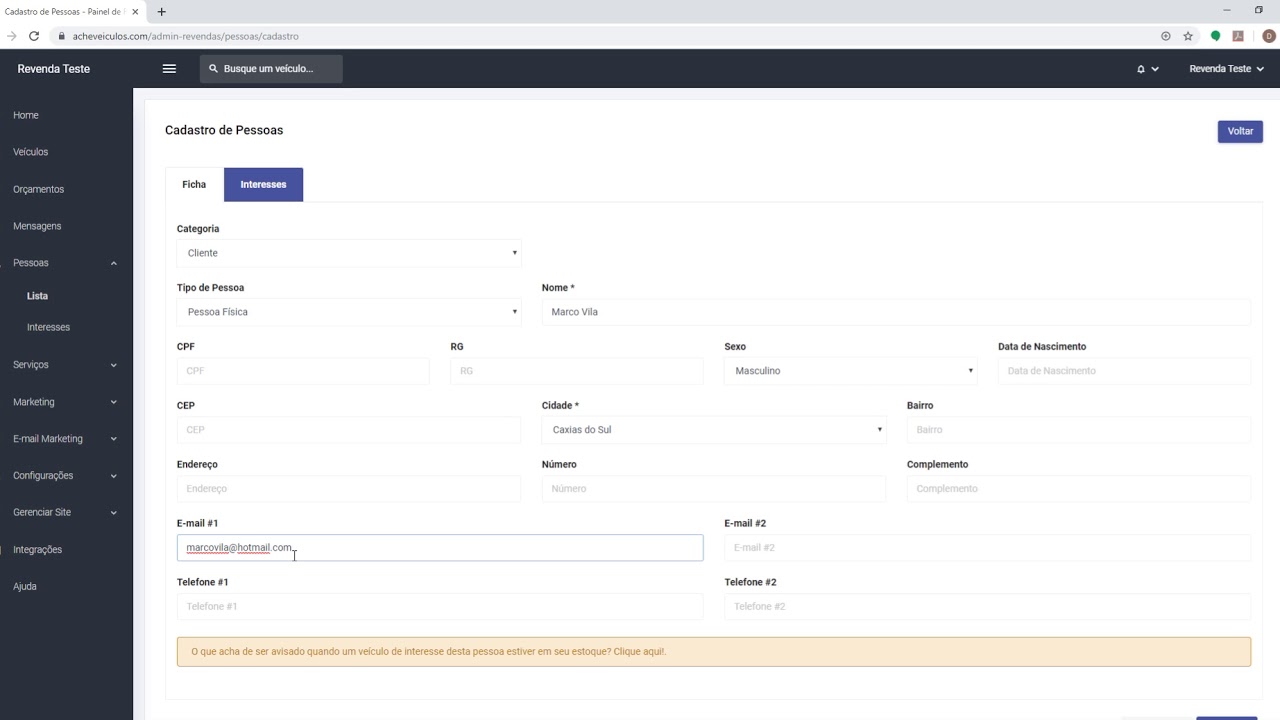Open Ajuda in sidebar
This screenshot has width=1280, height=720.
25,587
